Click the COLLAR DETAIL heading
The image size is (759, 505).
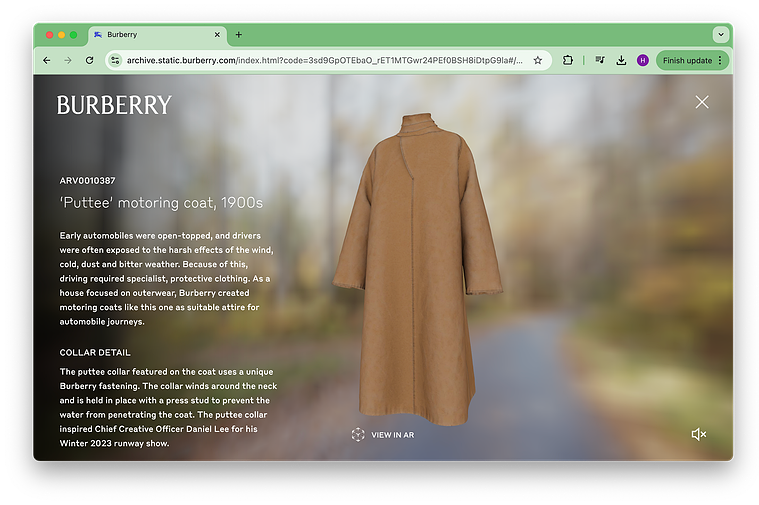tap(95, 352)
